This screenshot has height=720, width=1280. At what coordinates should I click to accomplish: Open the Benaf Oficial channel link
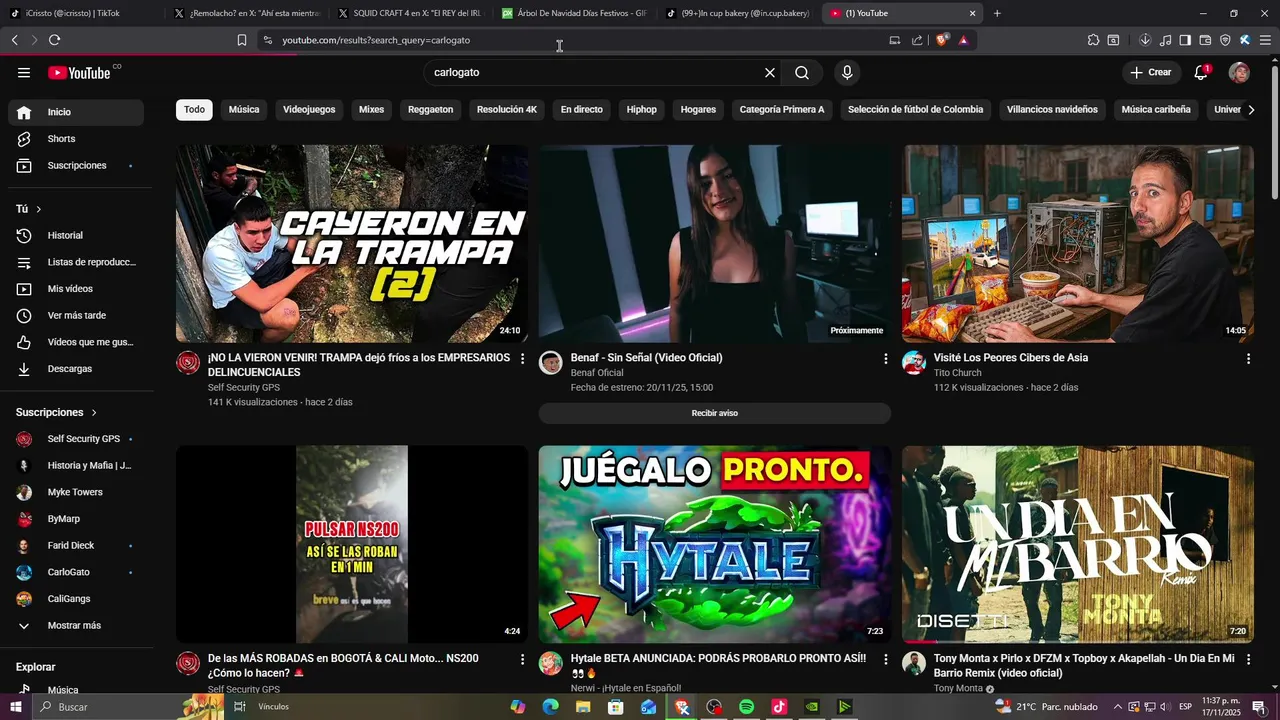597,373
